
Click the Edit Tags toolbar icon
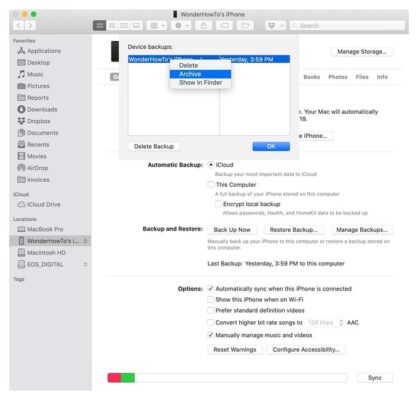[225, 25]
